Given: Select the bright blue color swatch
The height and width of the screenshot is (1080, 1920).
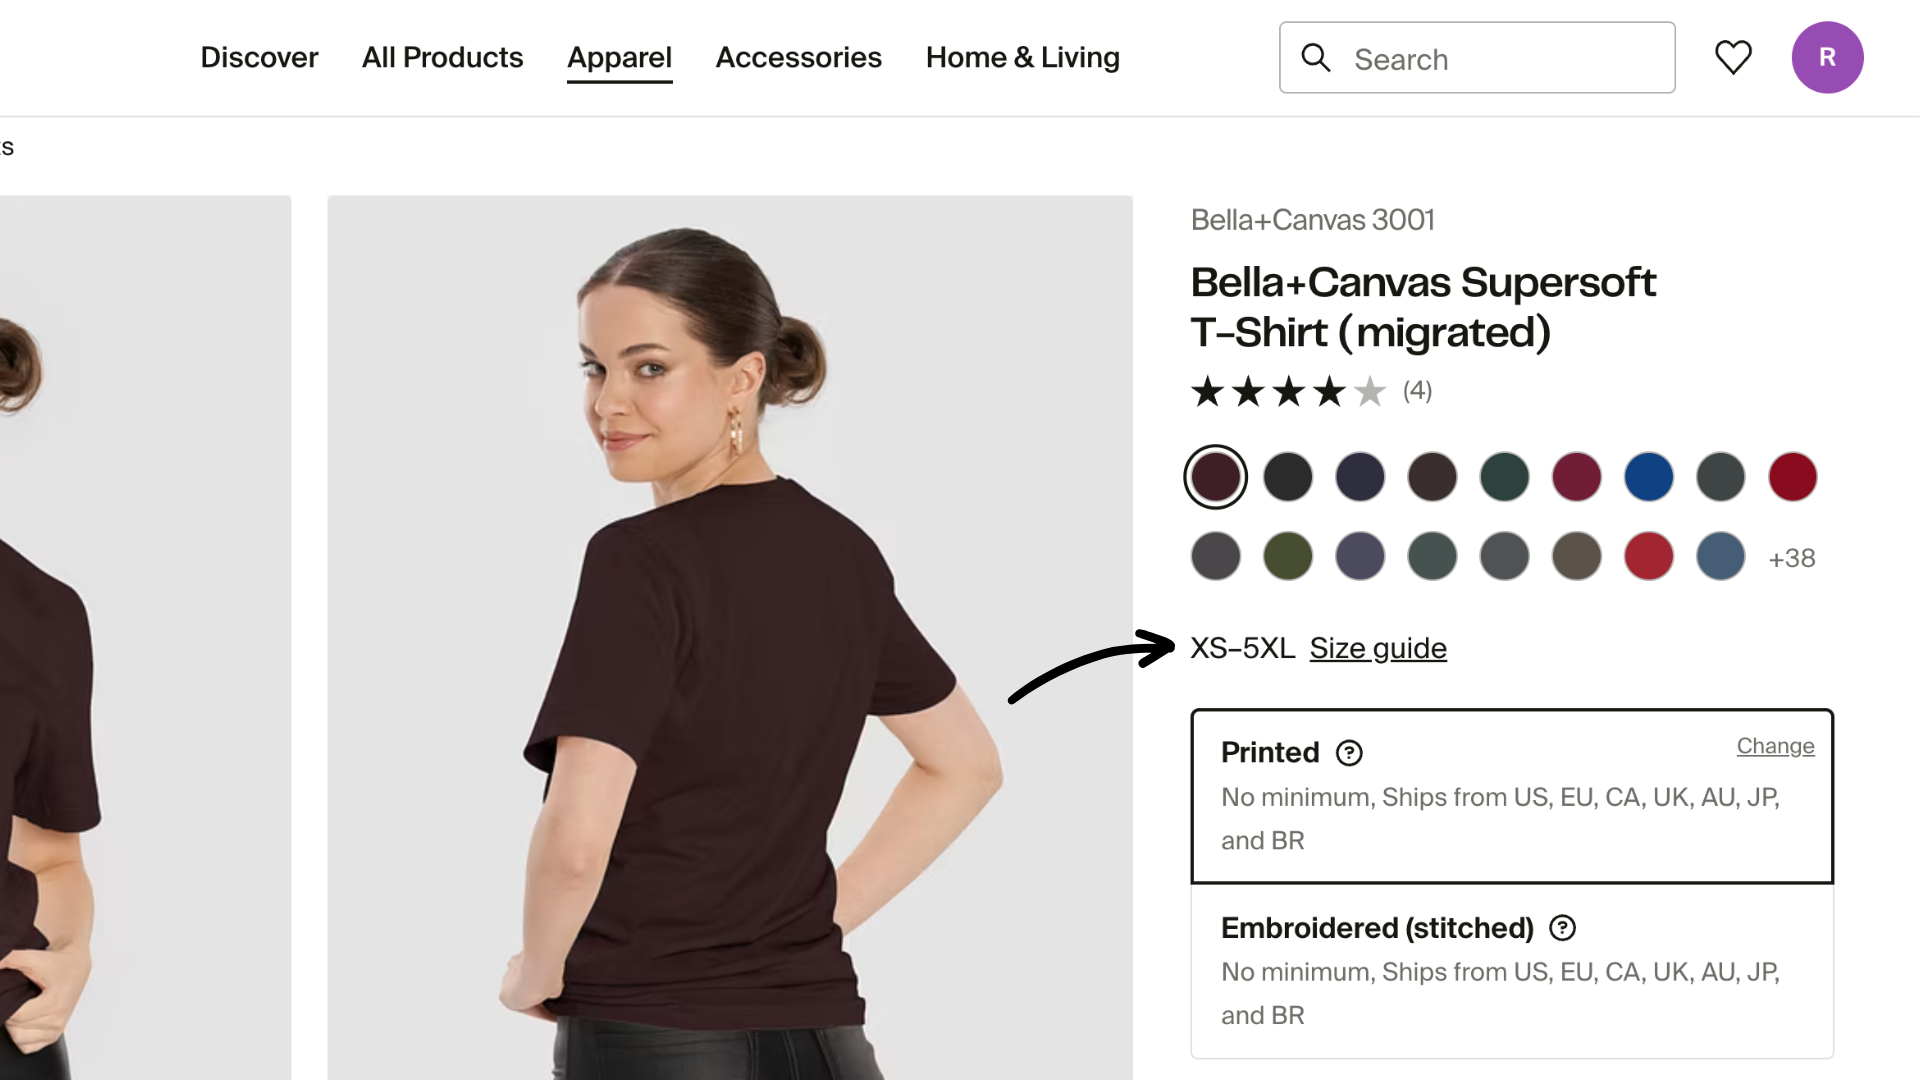Looking at the screenshot, I should [1648, 477].
